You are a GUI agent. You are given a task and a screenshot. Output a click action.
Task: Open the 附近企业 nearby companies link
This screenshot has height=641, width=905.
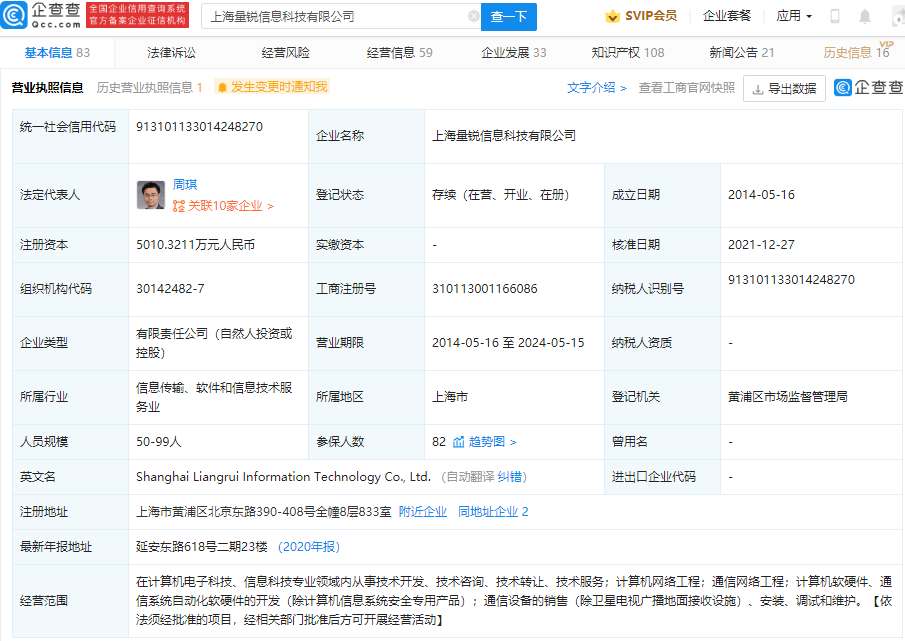(422, 511)
